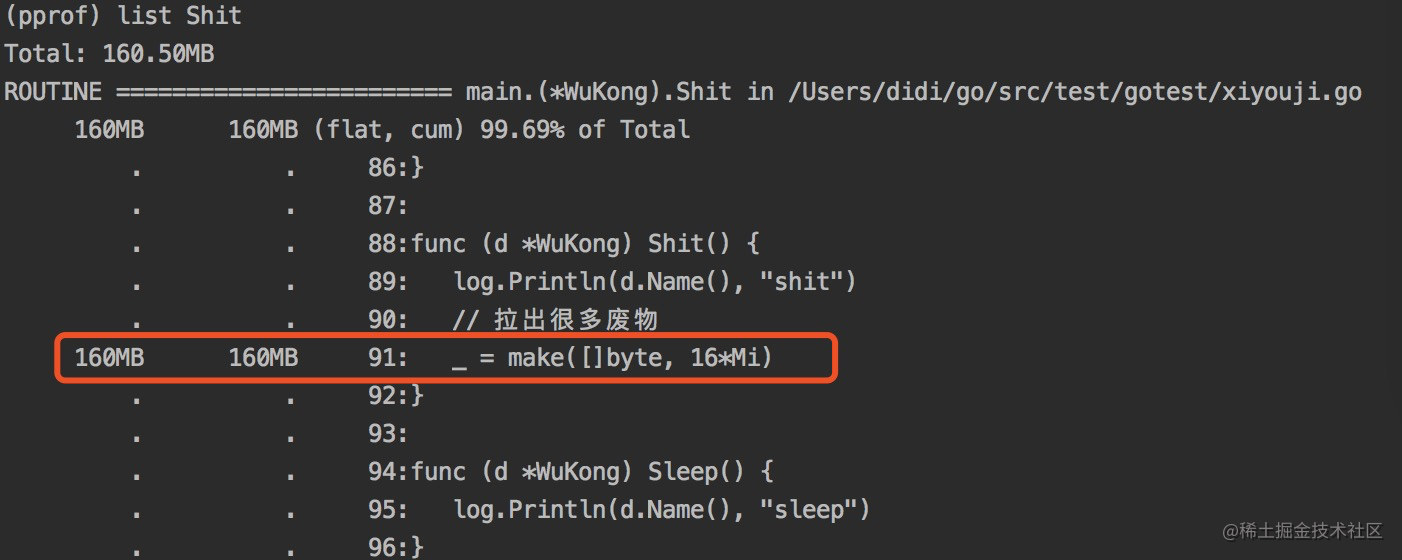
Task: Click the 稀土掘金技术社区 watermark
Action: pyautogui.click(x=1303, y=531)
